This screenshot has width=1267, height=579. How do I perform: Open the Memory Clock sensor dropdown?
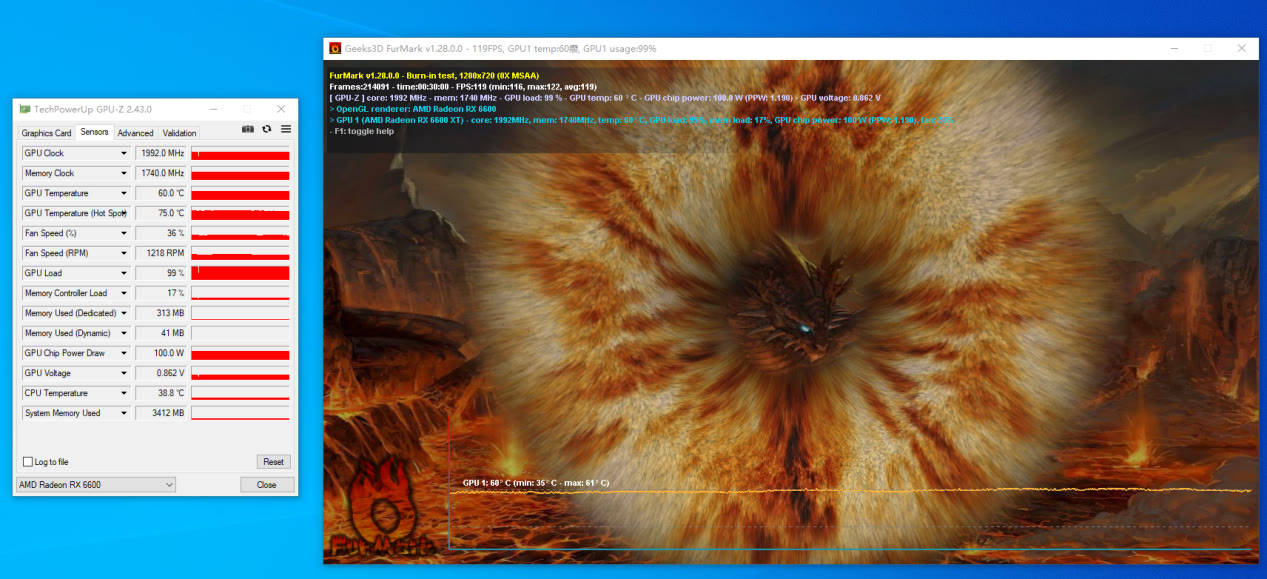point(124,173)
